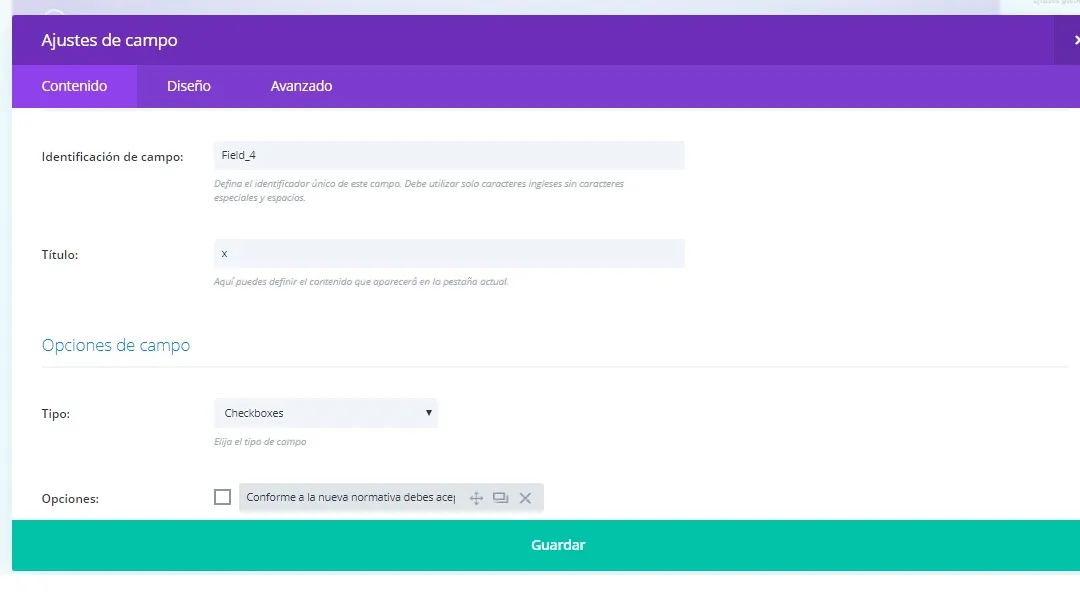Click the Identificación de campo input with Field_4
Image resolution: width=1080 pixels, height=596 pixels.
(449, 155)
